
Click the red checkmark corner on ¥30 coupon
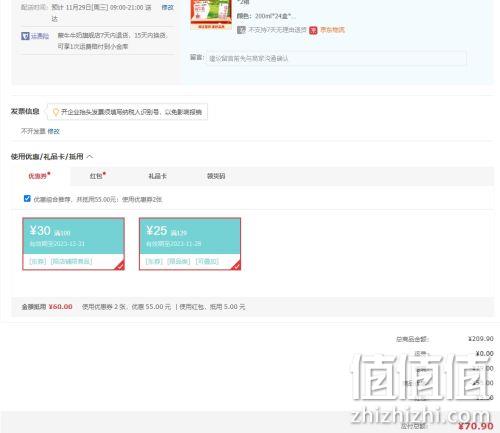[119, 265]
